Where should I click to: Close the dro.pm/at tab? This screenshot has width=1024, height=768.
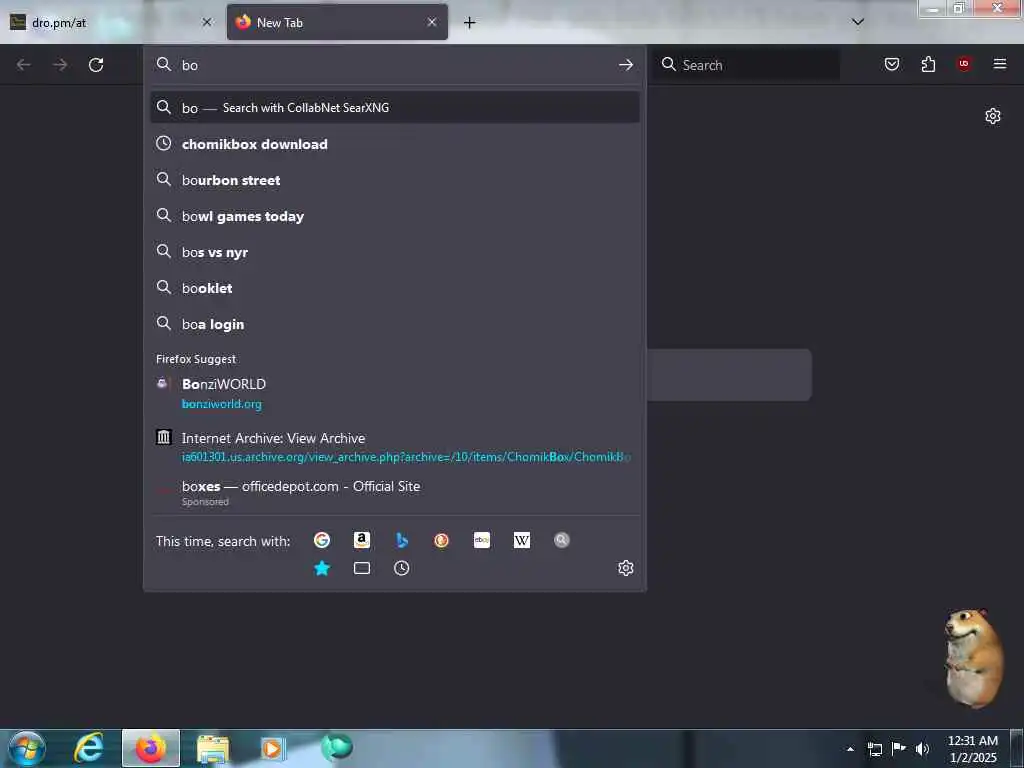tap(207, 22)
